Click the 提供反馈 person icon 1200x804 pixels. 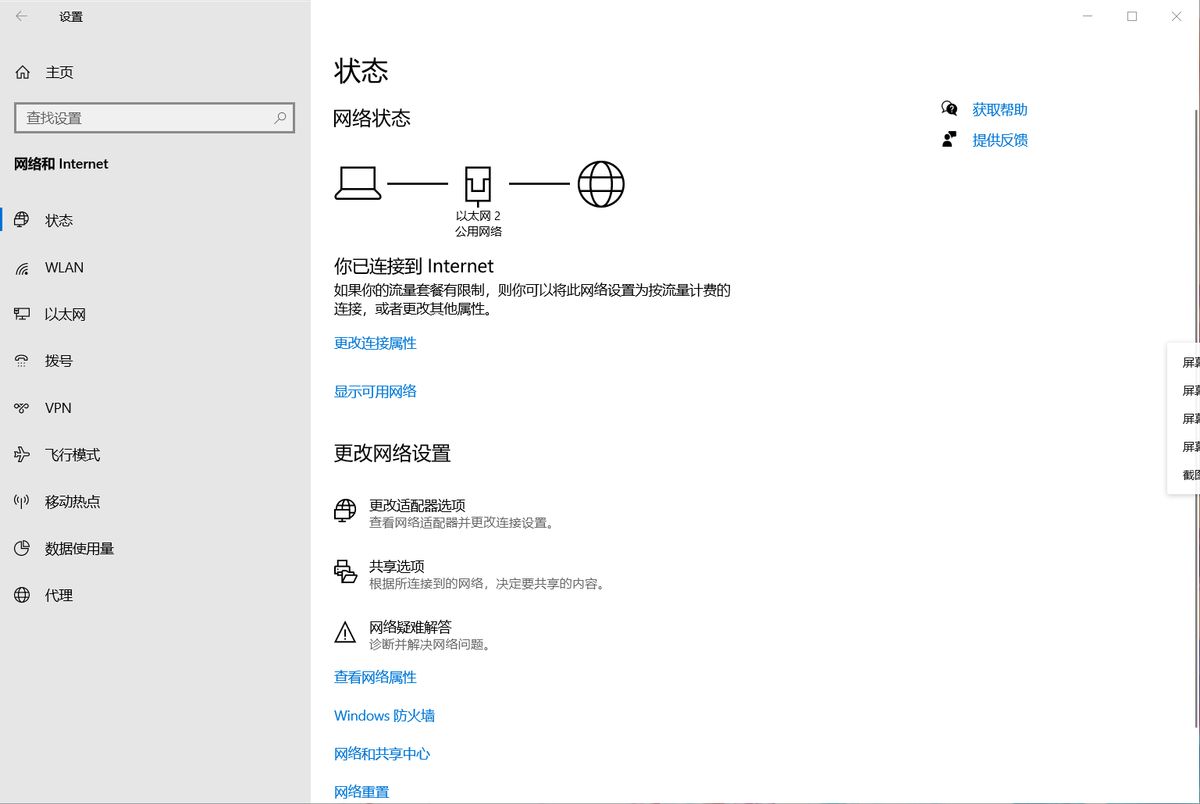[950, 140]
